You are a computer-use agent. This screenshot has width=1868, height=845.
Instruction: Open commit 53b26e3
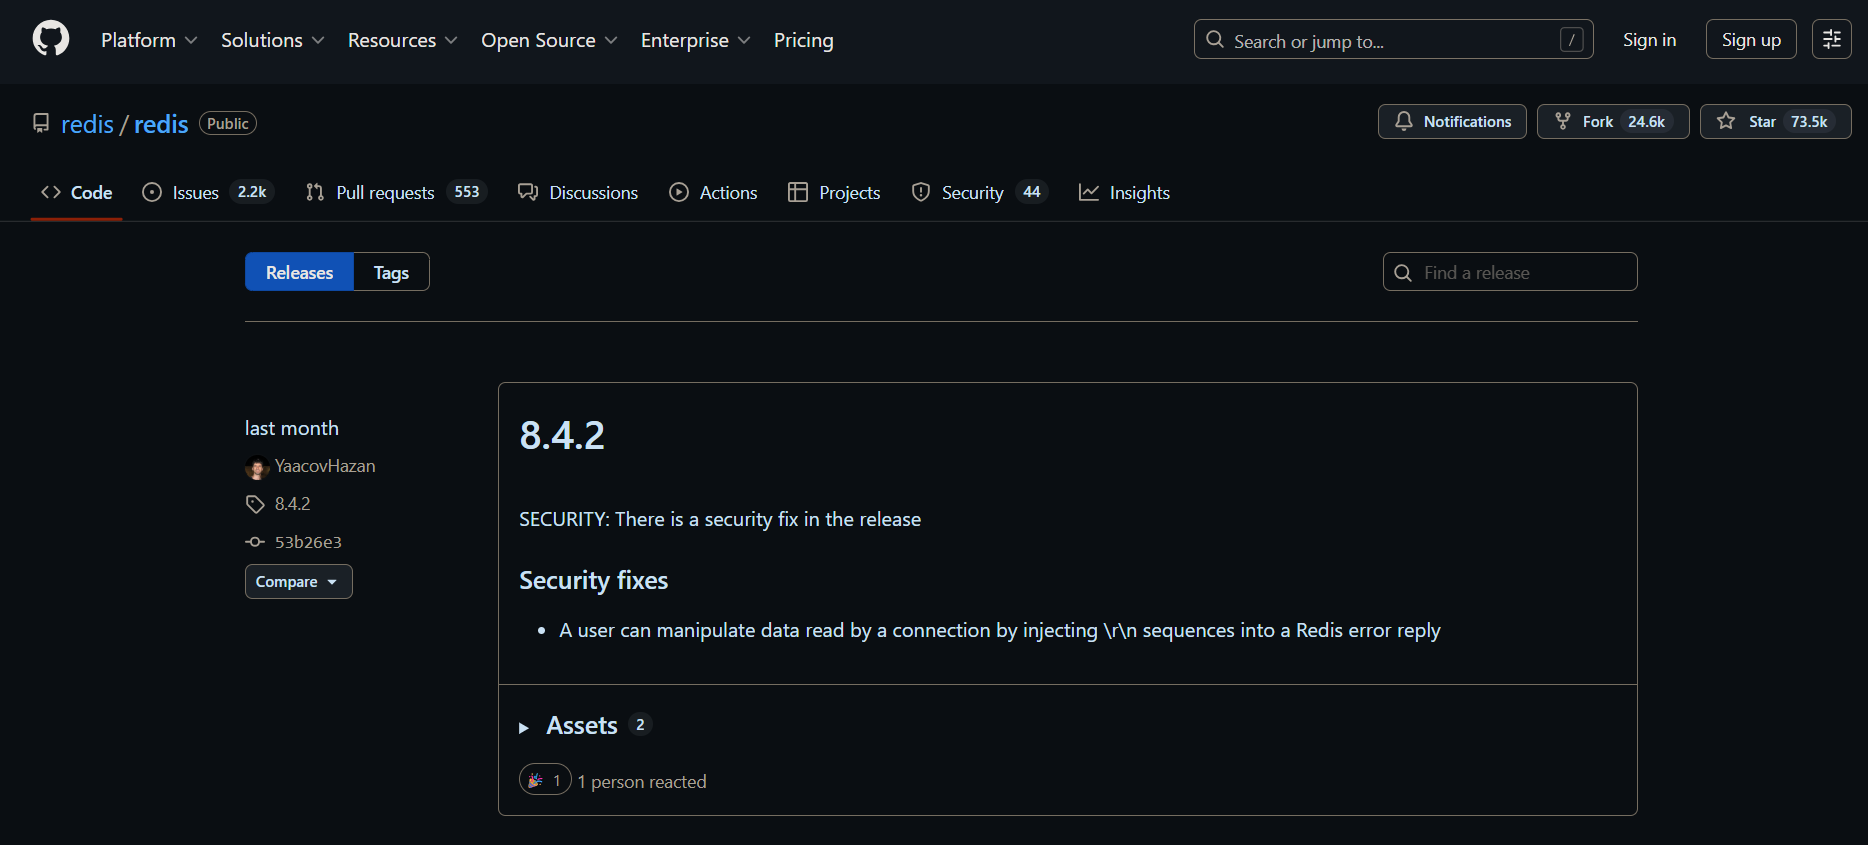pyautogui.click(x=308, y=542)
